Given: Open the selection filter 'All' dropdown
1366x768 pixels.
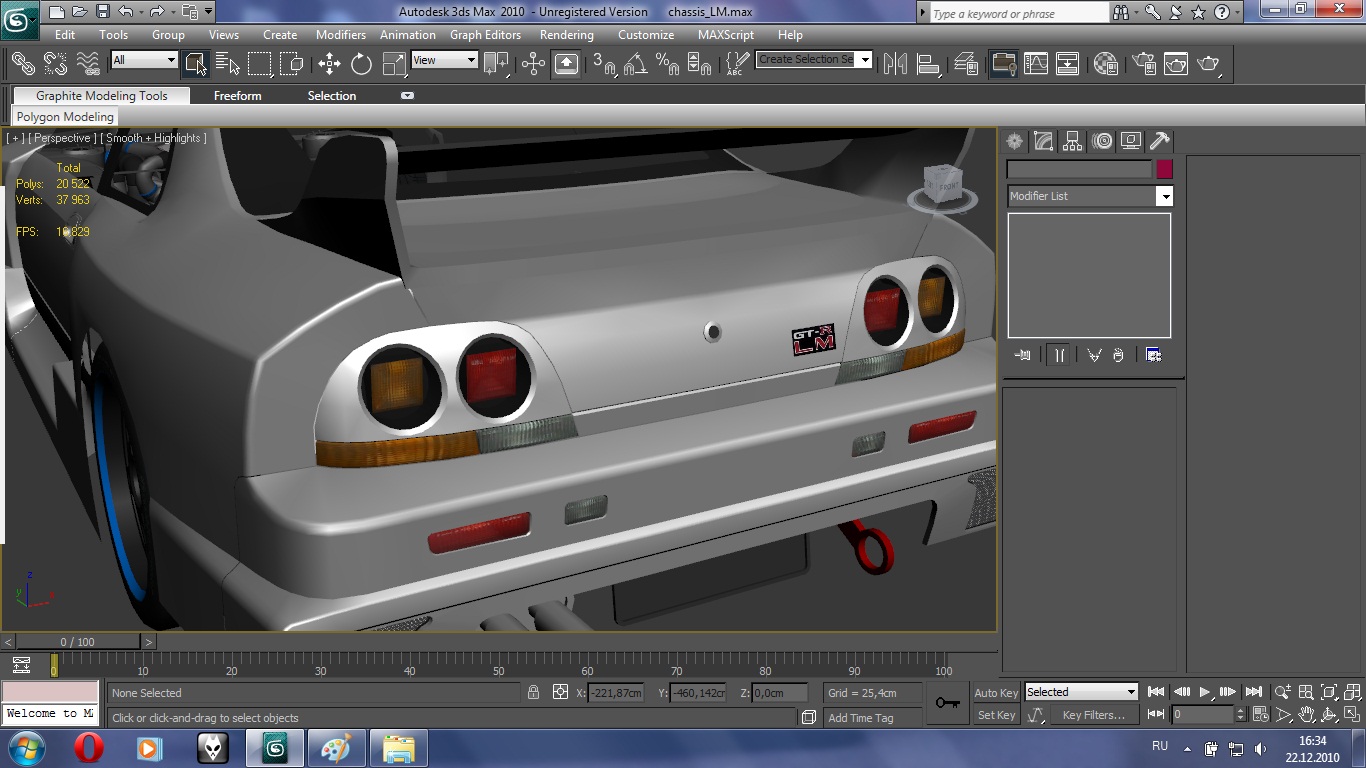Looking at the screenshot, I should (171, 60).
